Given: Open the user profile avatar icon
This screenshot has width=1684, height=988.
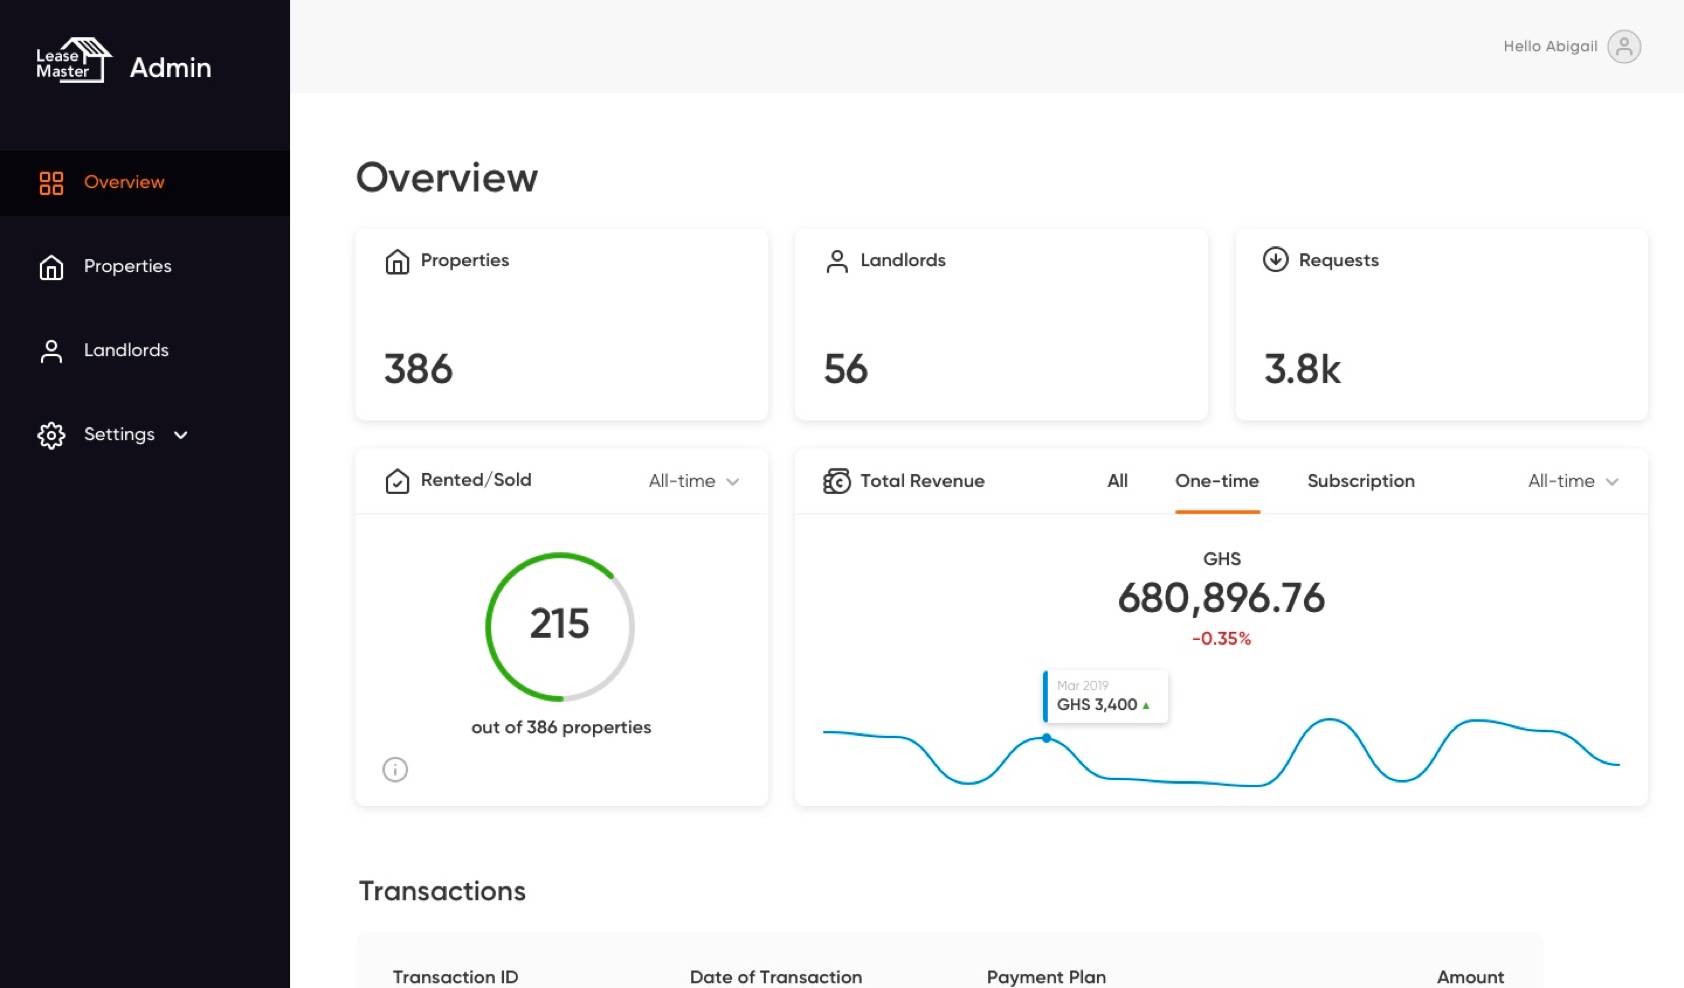Looking at the screenshot, I should [x=1623, y=47].
